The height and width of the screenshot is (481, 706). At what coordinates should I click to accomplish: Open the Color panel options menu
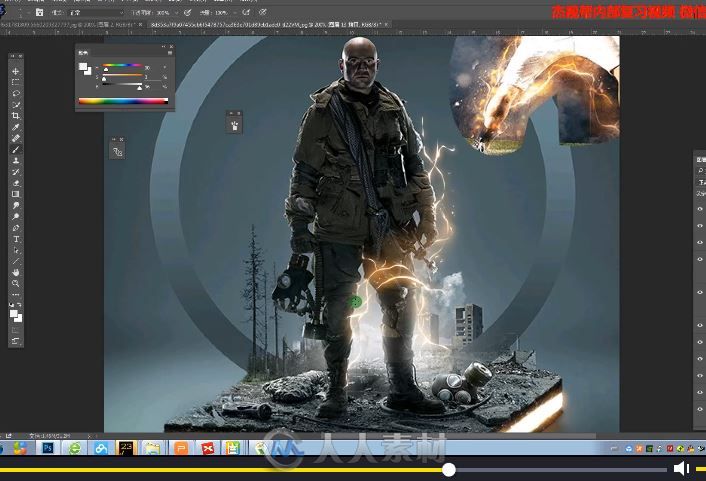point(170,53)
